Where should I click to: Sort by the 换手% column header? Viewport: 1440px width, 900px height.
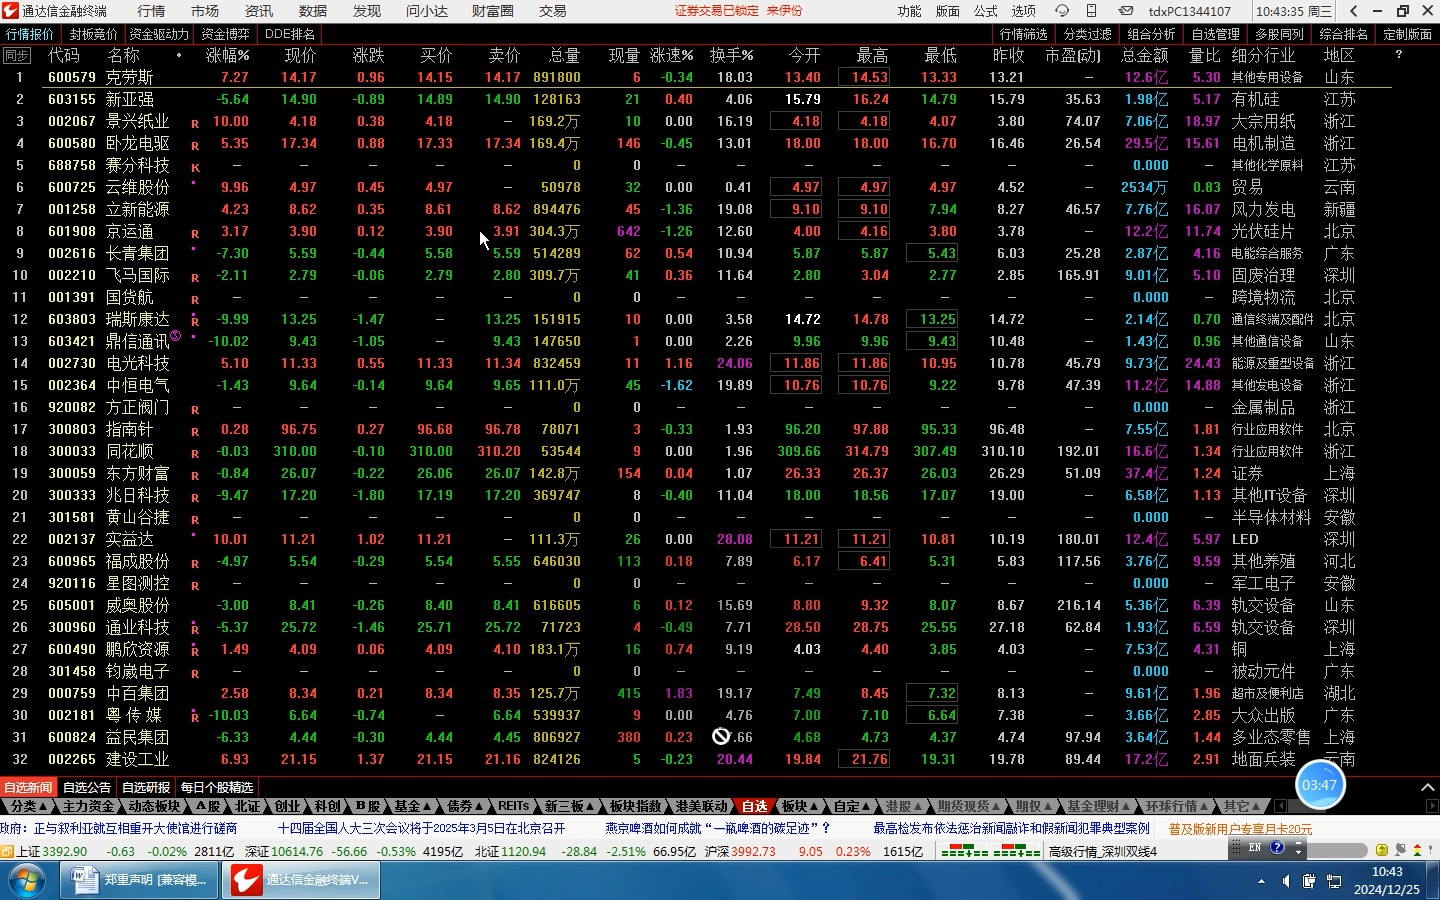click(x=731, y=55)
